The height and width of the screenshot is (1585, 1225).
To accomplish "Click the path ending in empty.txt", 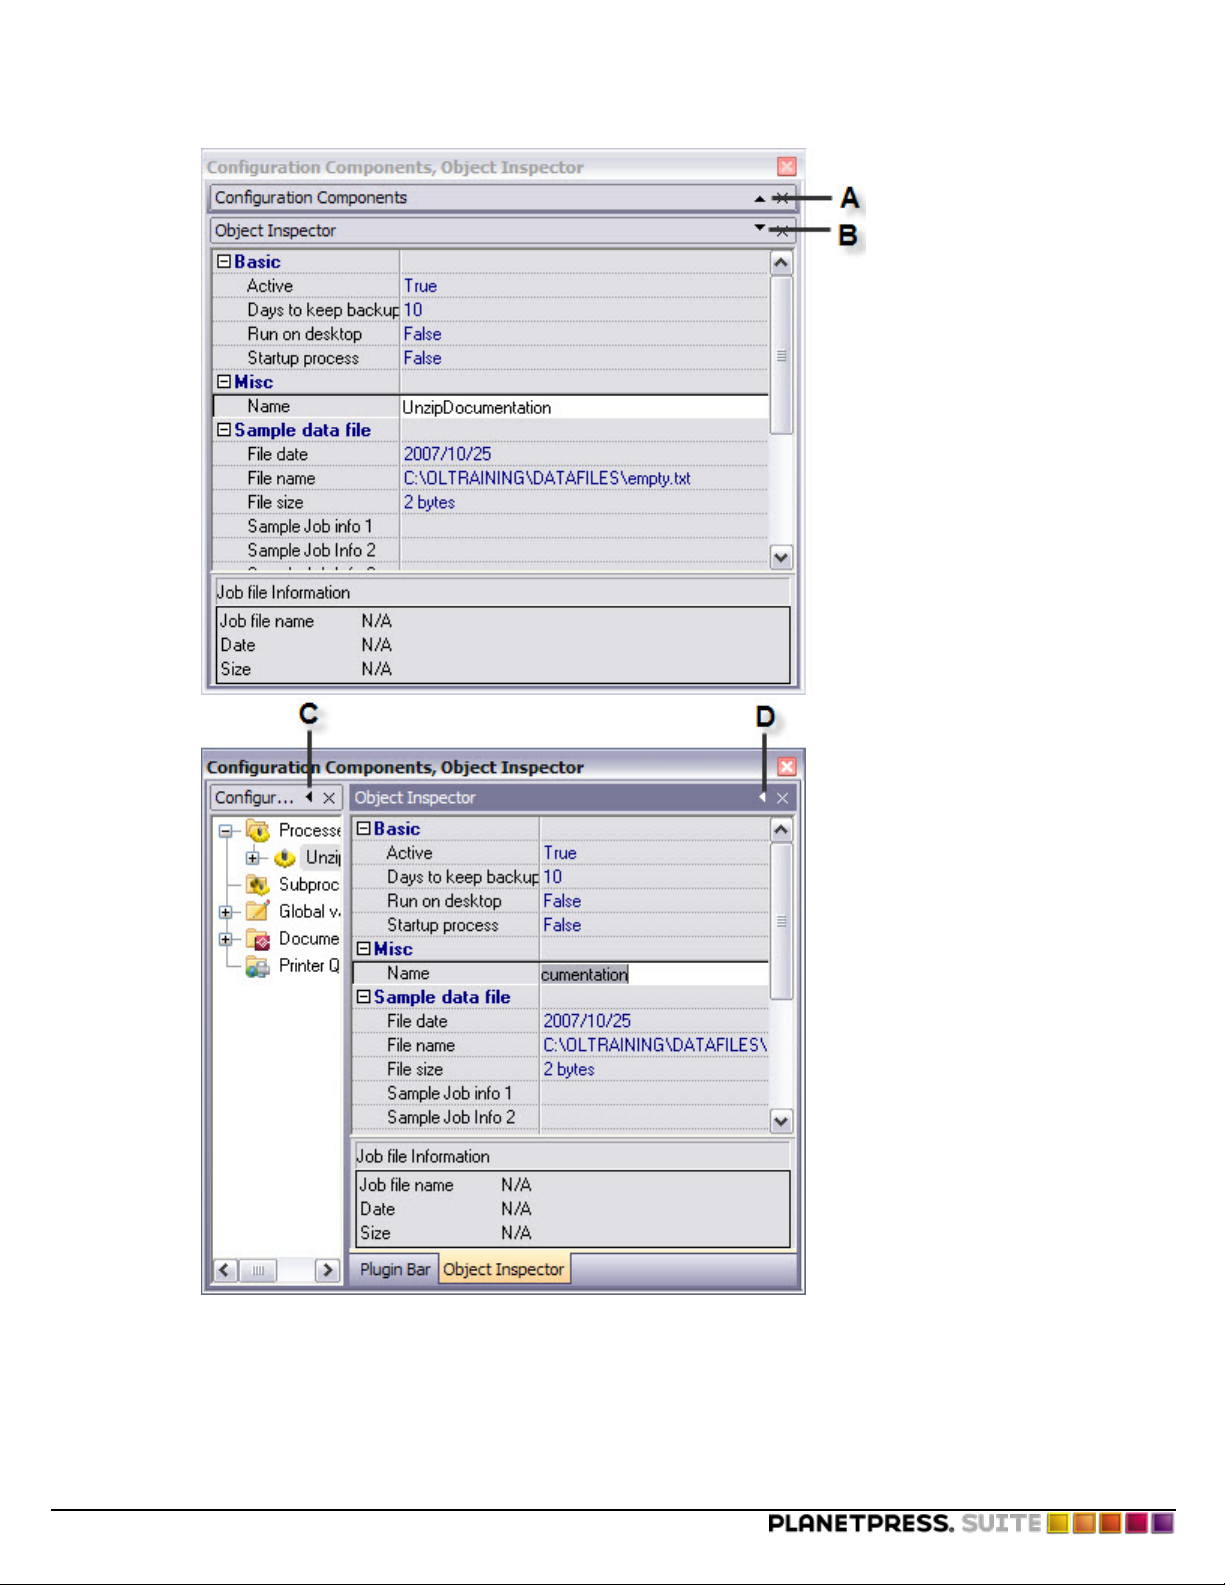I will coord(547,478).
